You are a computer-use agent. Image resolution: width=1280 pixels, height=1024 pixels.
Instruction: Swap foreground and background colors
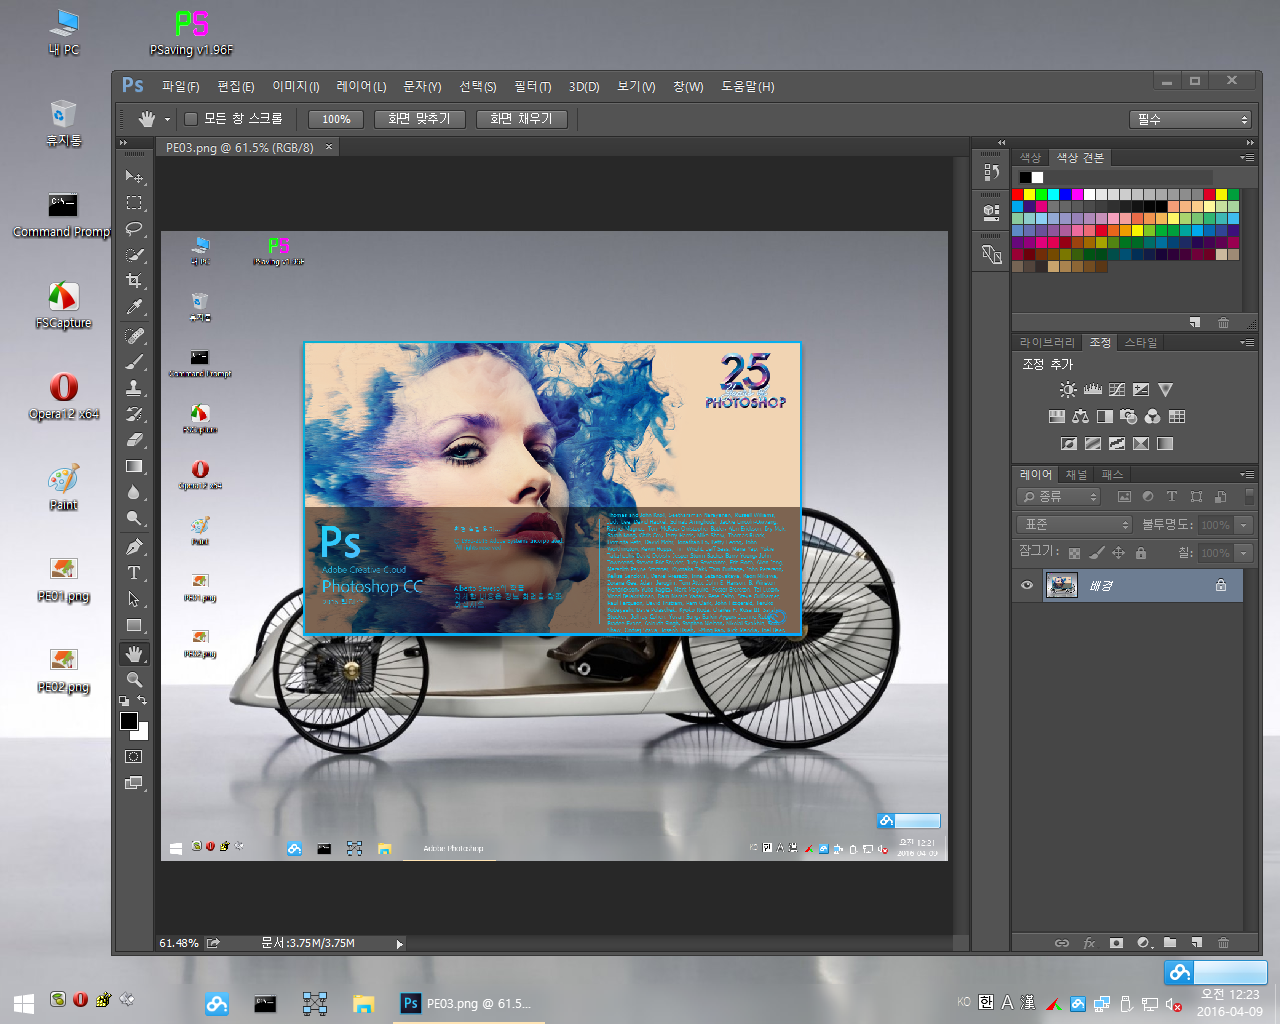click(142, 700)
